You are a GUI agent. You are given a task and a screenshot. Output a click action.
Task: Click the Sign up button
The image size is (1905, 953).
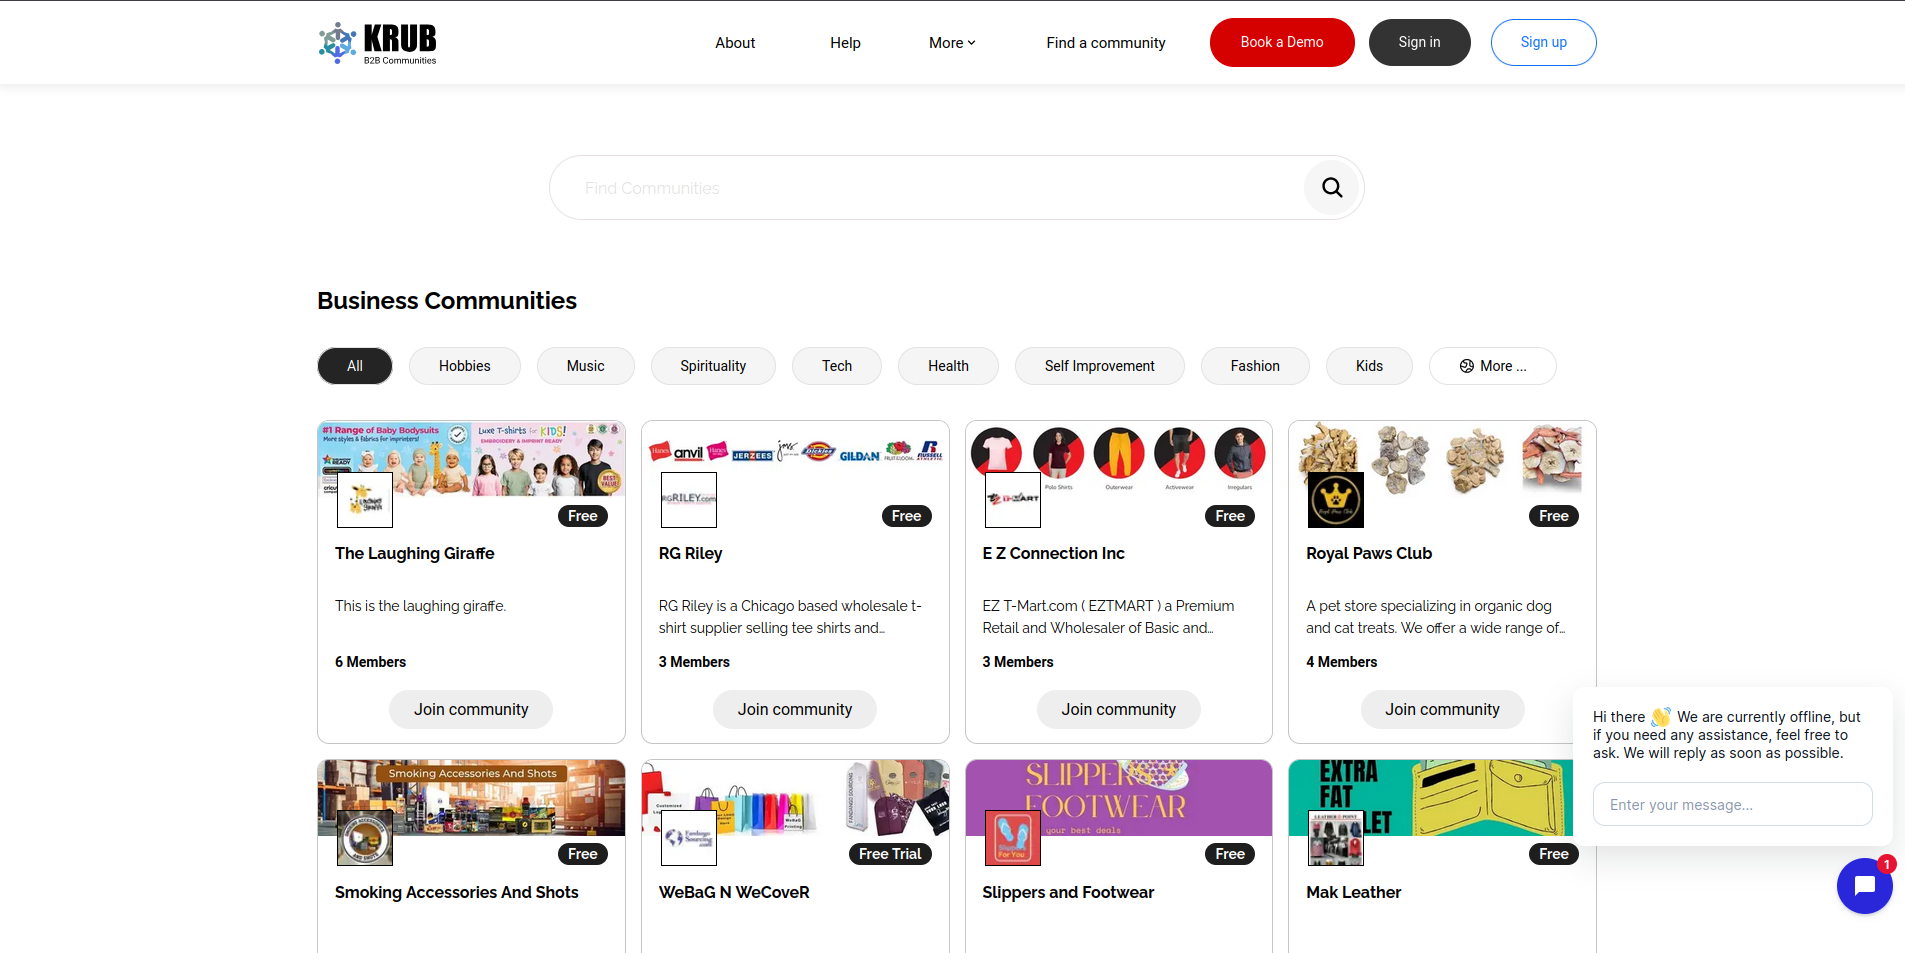[1543, 43]
